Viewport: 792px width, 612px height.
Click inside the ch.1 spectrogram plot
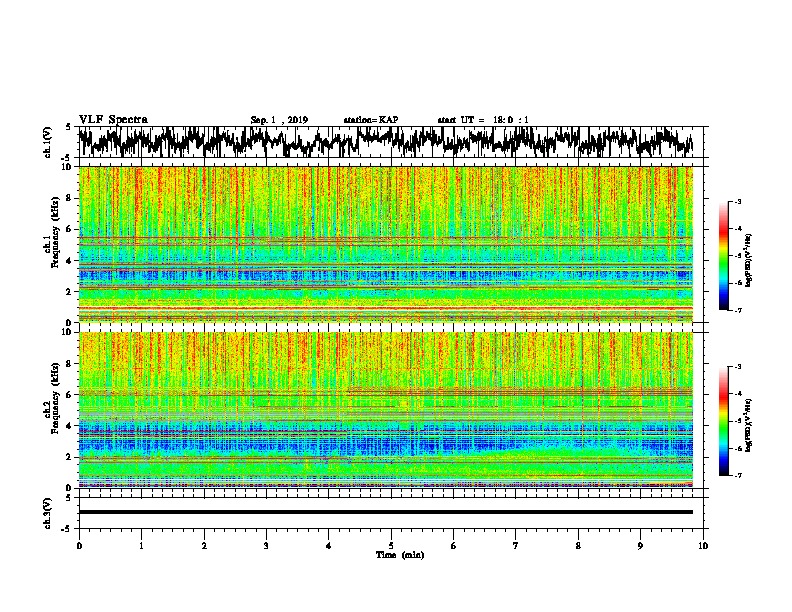click(385, 244)
